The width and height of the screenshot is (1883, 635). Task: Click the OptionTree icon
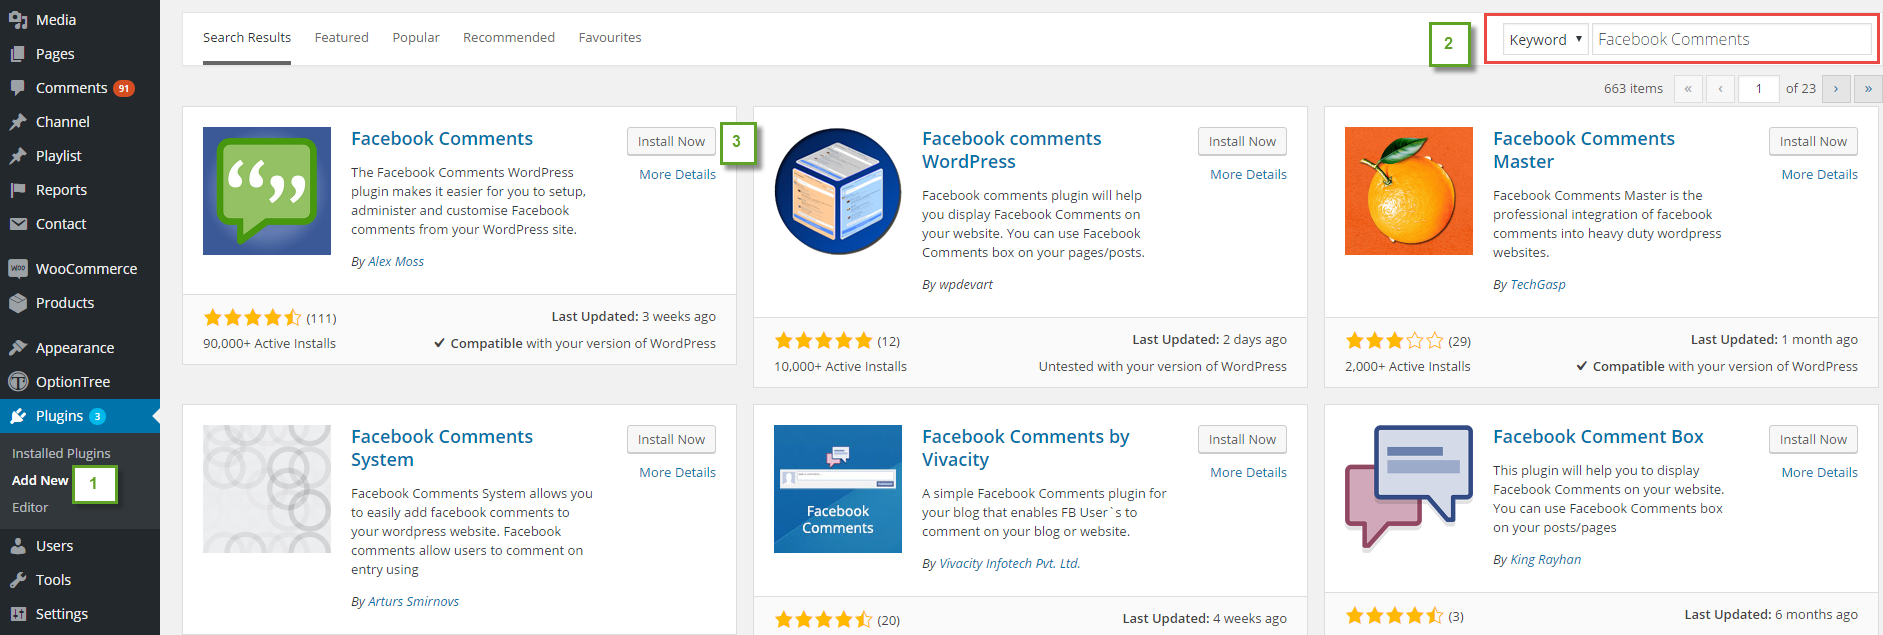pos(18,382)
